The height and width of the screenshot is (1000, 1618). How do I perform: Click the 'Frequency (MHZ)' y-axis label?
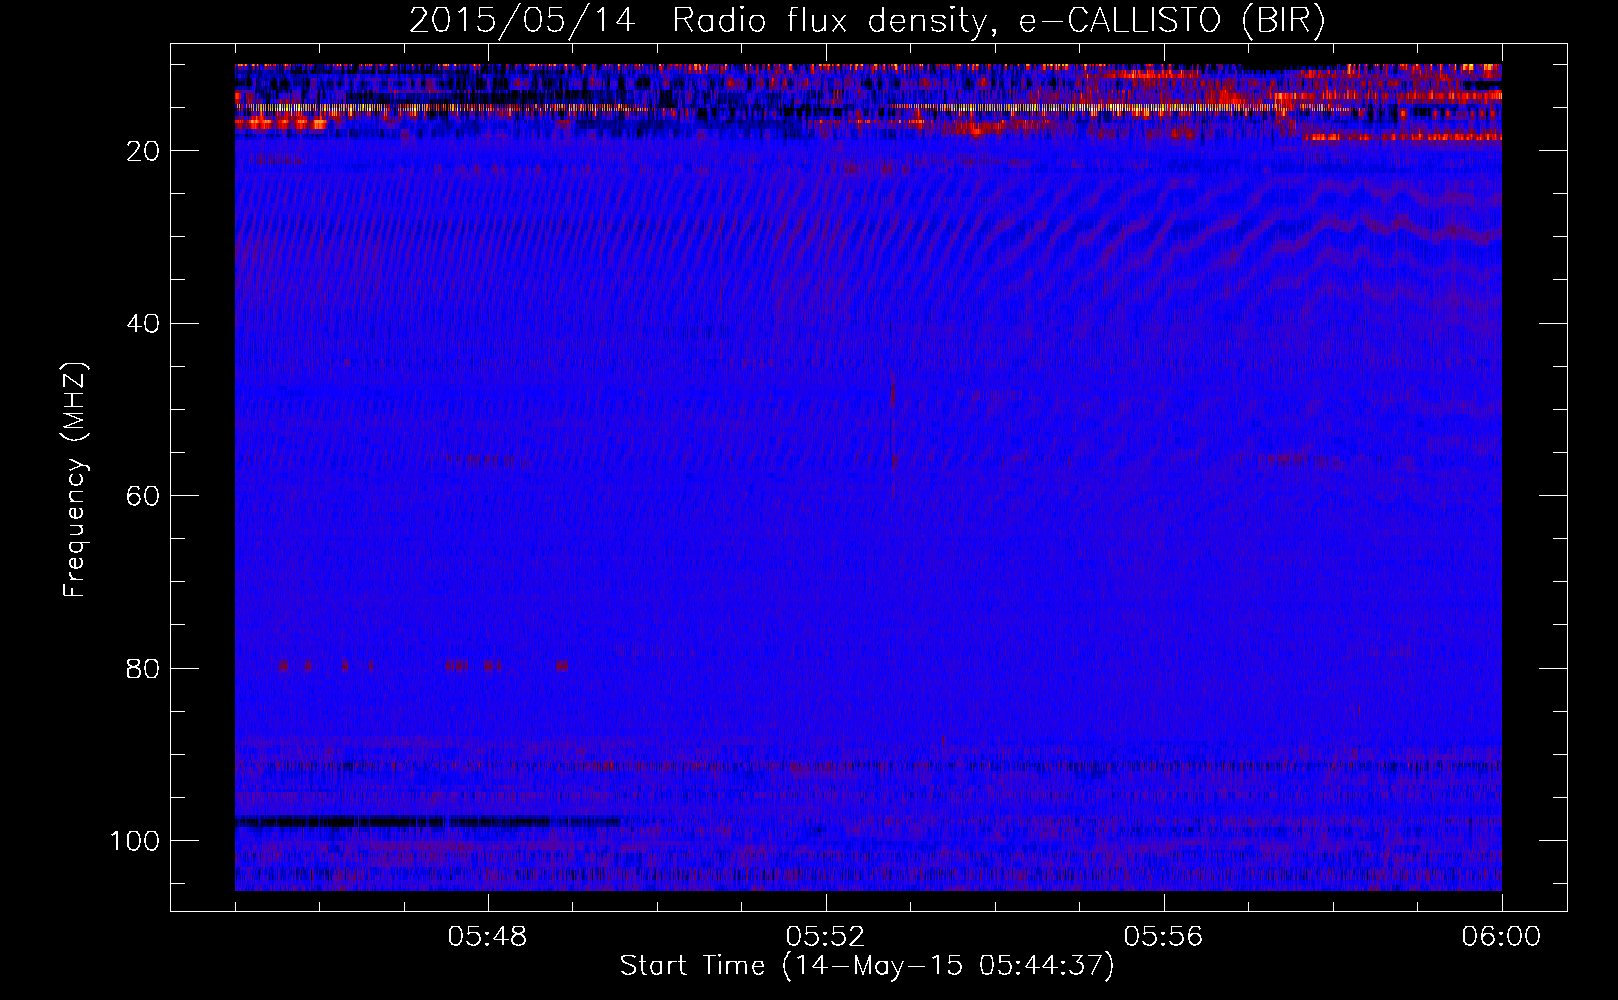click(75, 479)
